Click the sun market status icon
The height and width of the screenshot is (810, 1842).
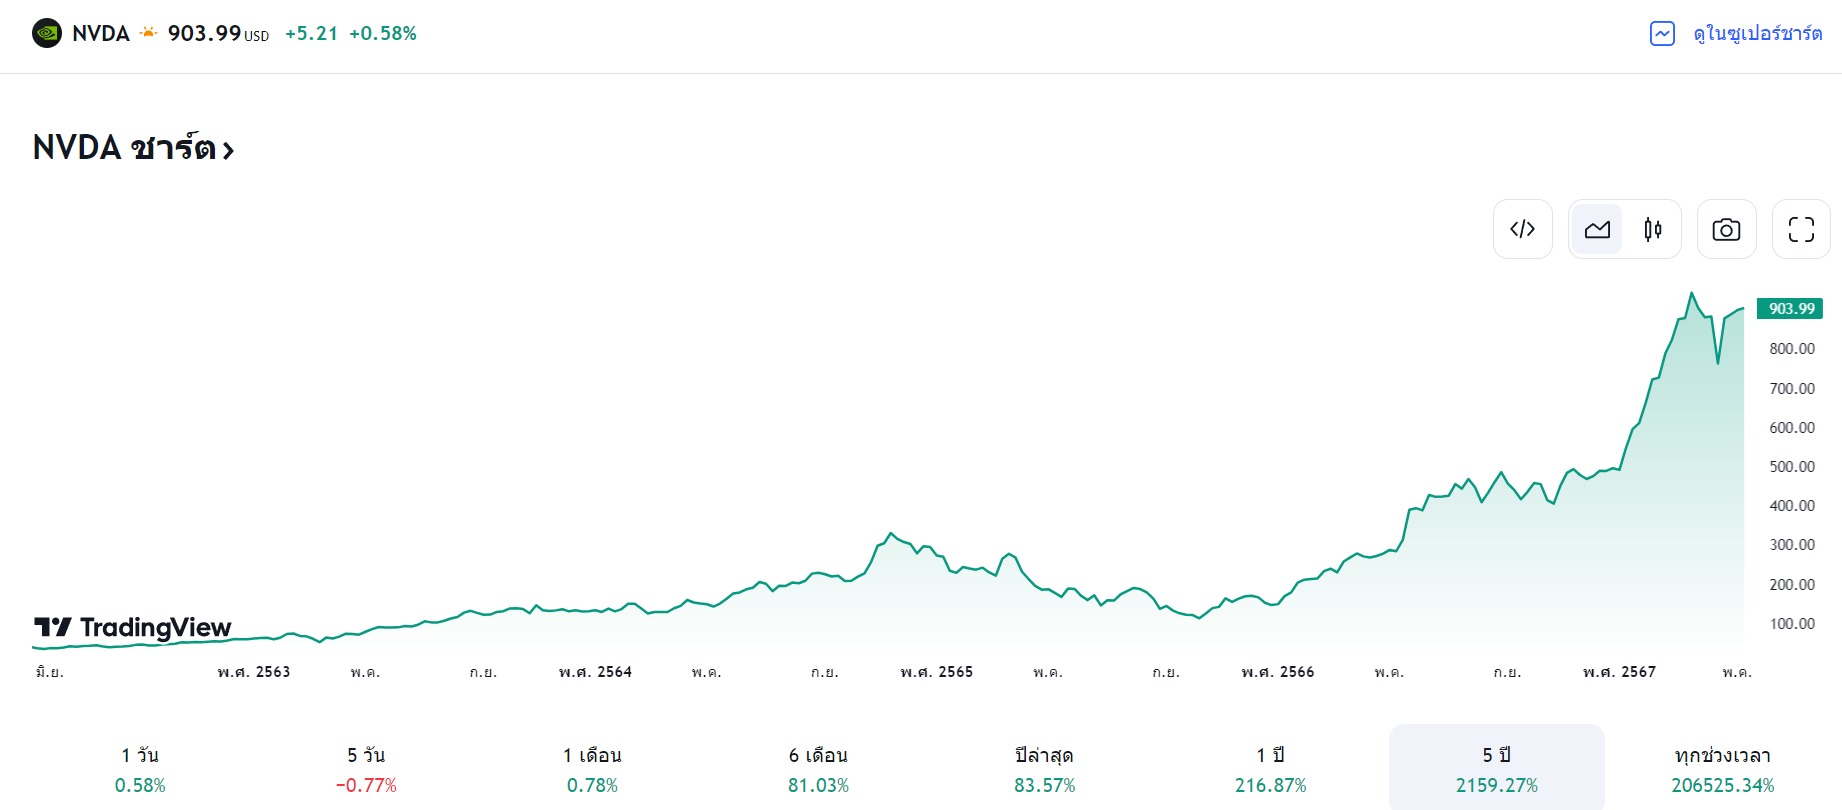(x=149, y=33)
